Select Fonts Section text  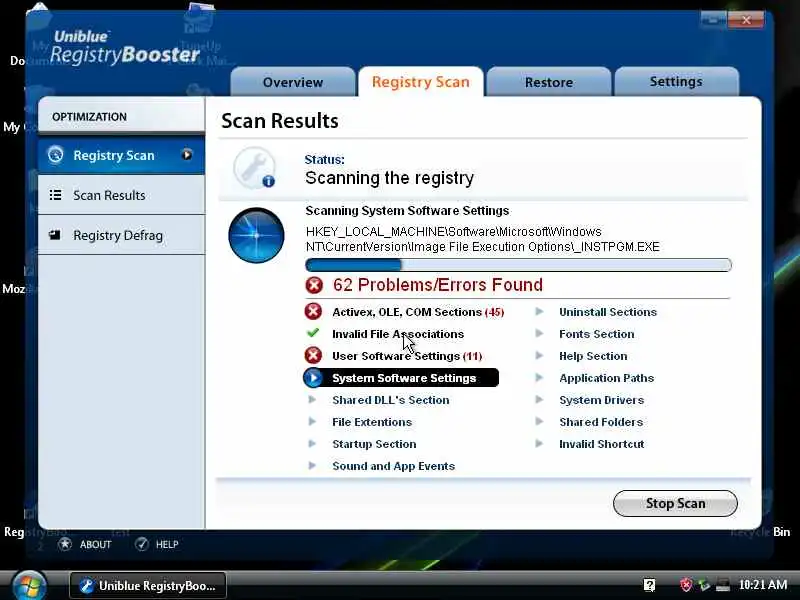tap(596, 334)
